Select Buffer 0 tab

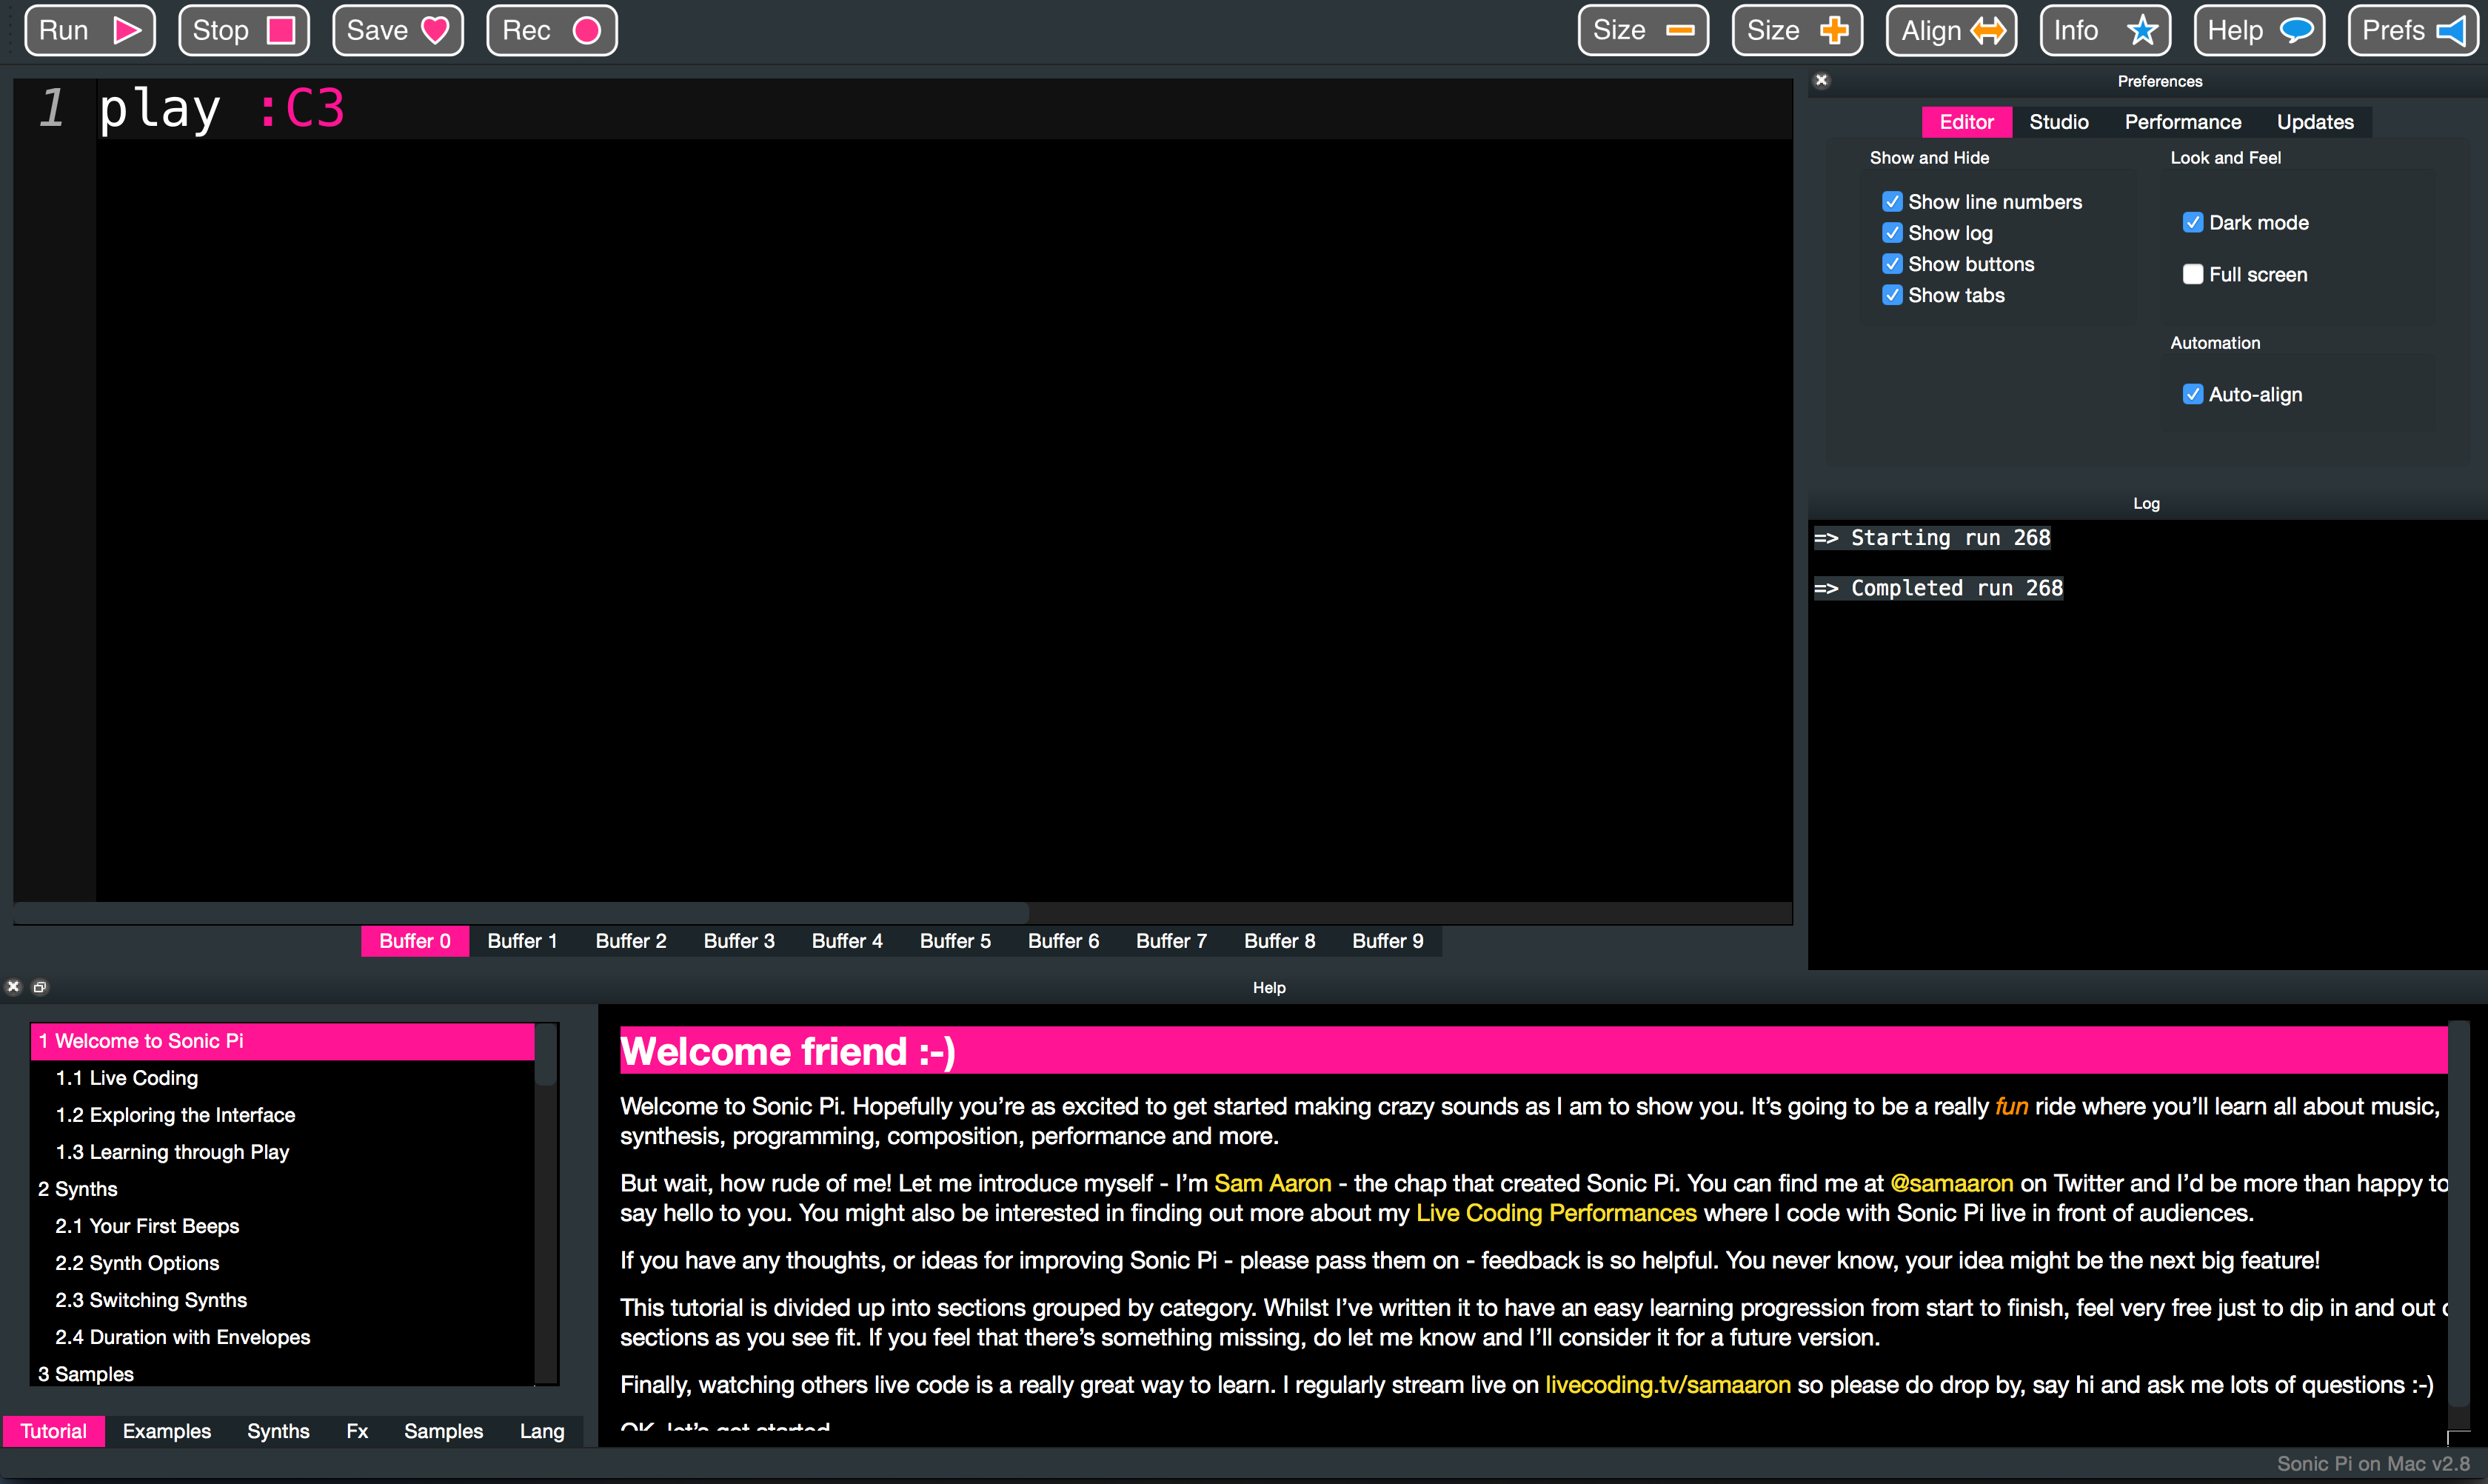coord(414,941)
